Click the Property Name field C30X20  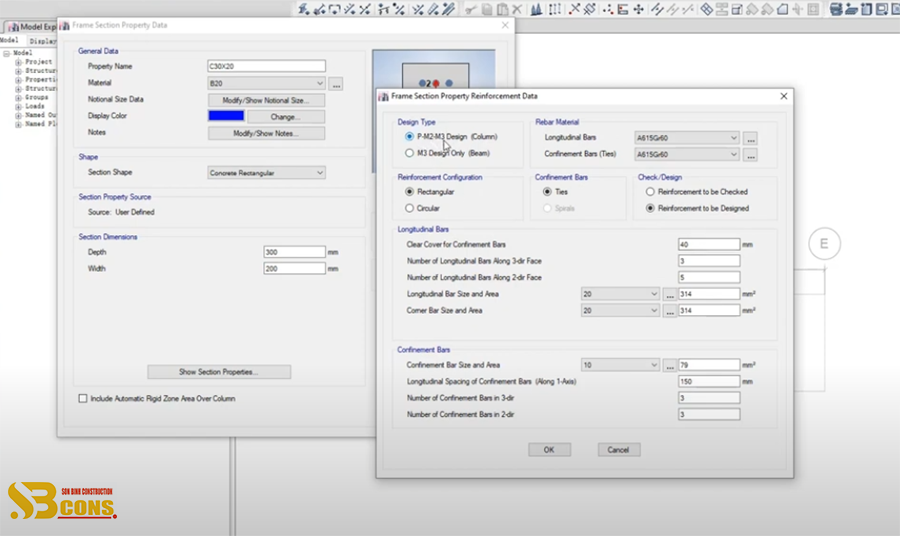click(x=266, y=66)
